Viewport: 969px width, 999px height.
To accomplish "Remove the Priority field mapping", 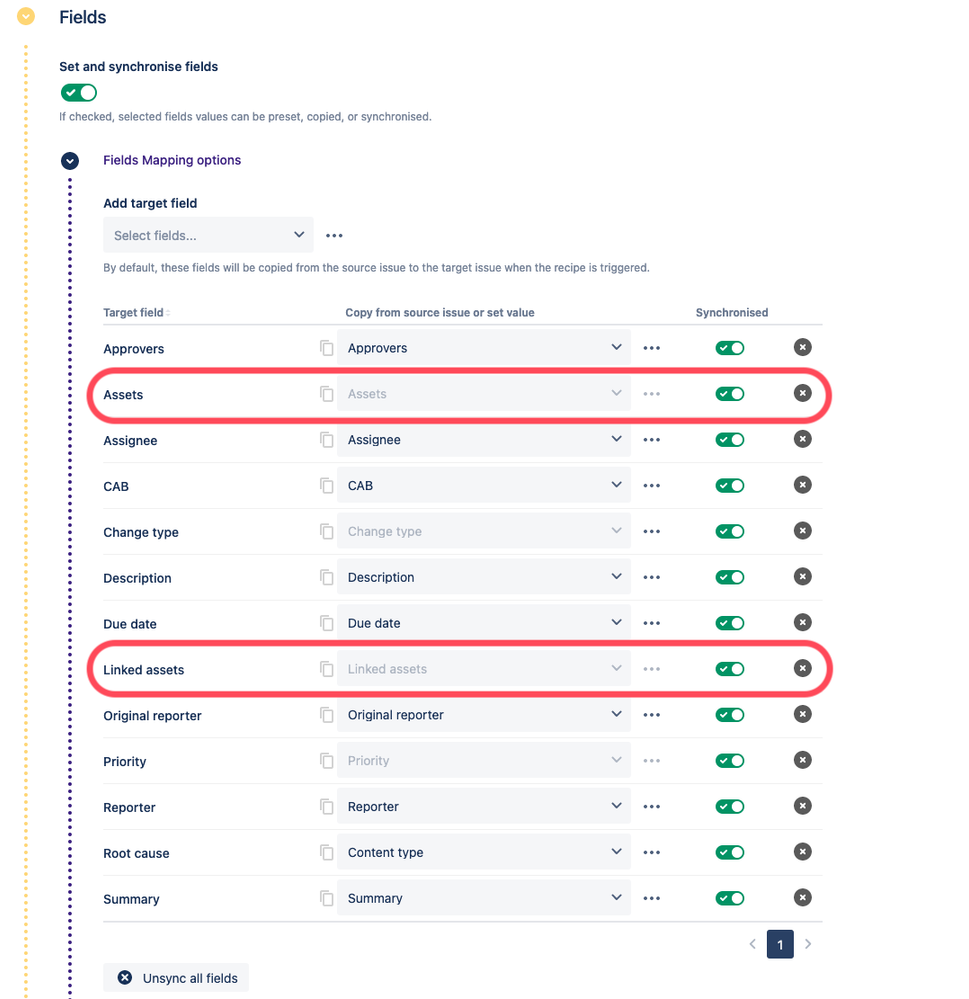I will point(802,760).
